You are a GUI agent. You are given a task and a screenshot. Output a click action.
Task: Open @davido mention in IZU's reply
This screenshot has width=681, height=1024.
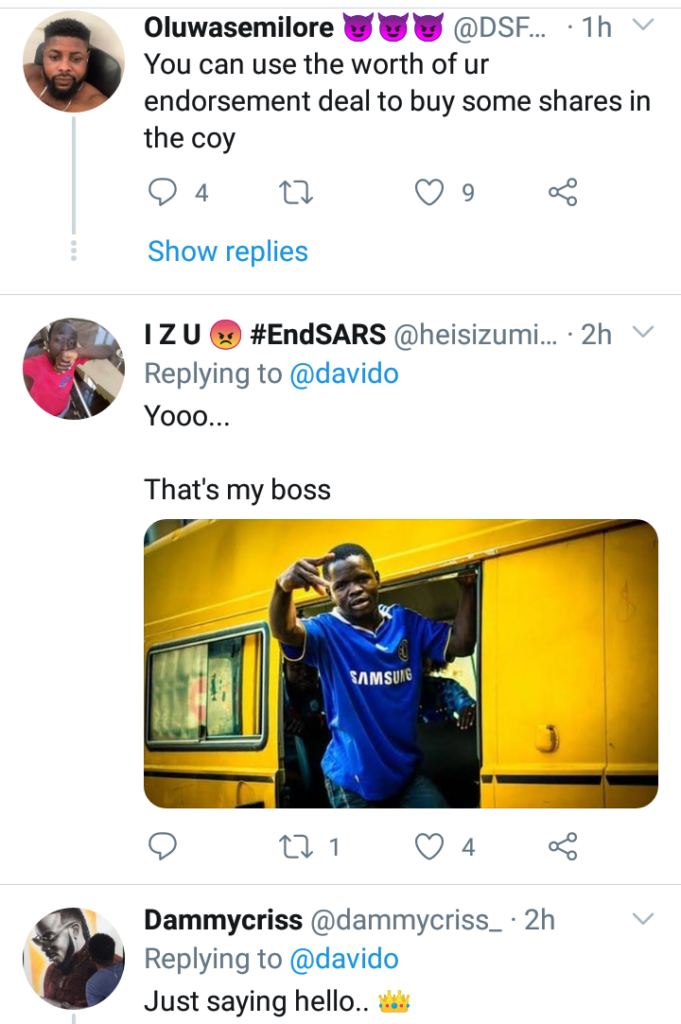pos(344,373)
